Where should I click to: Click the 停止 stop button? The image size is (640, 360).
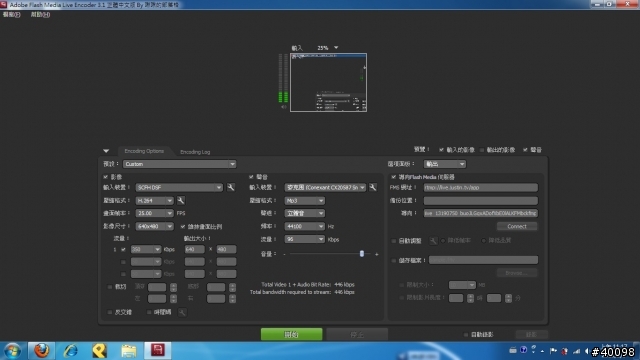tap(357, 335)
